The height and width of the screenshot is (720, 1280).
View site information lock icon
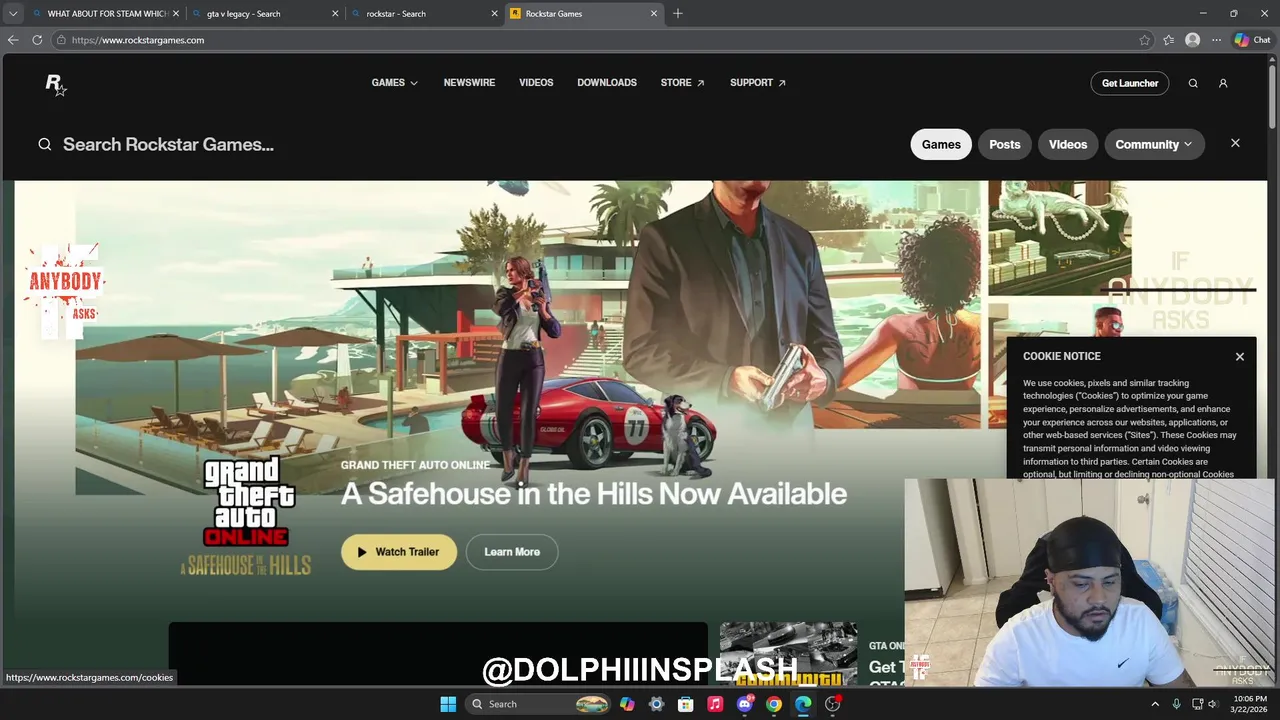(61, 40)
